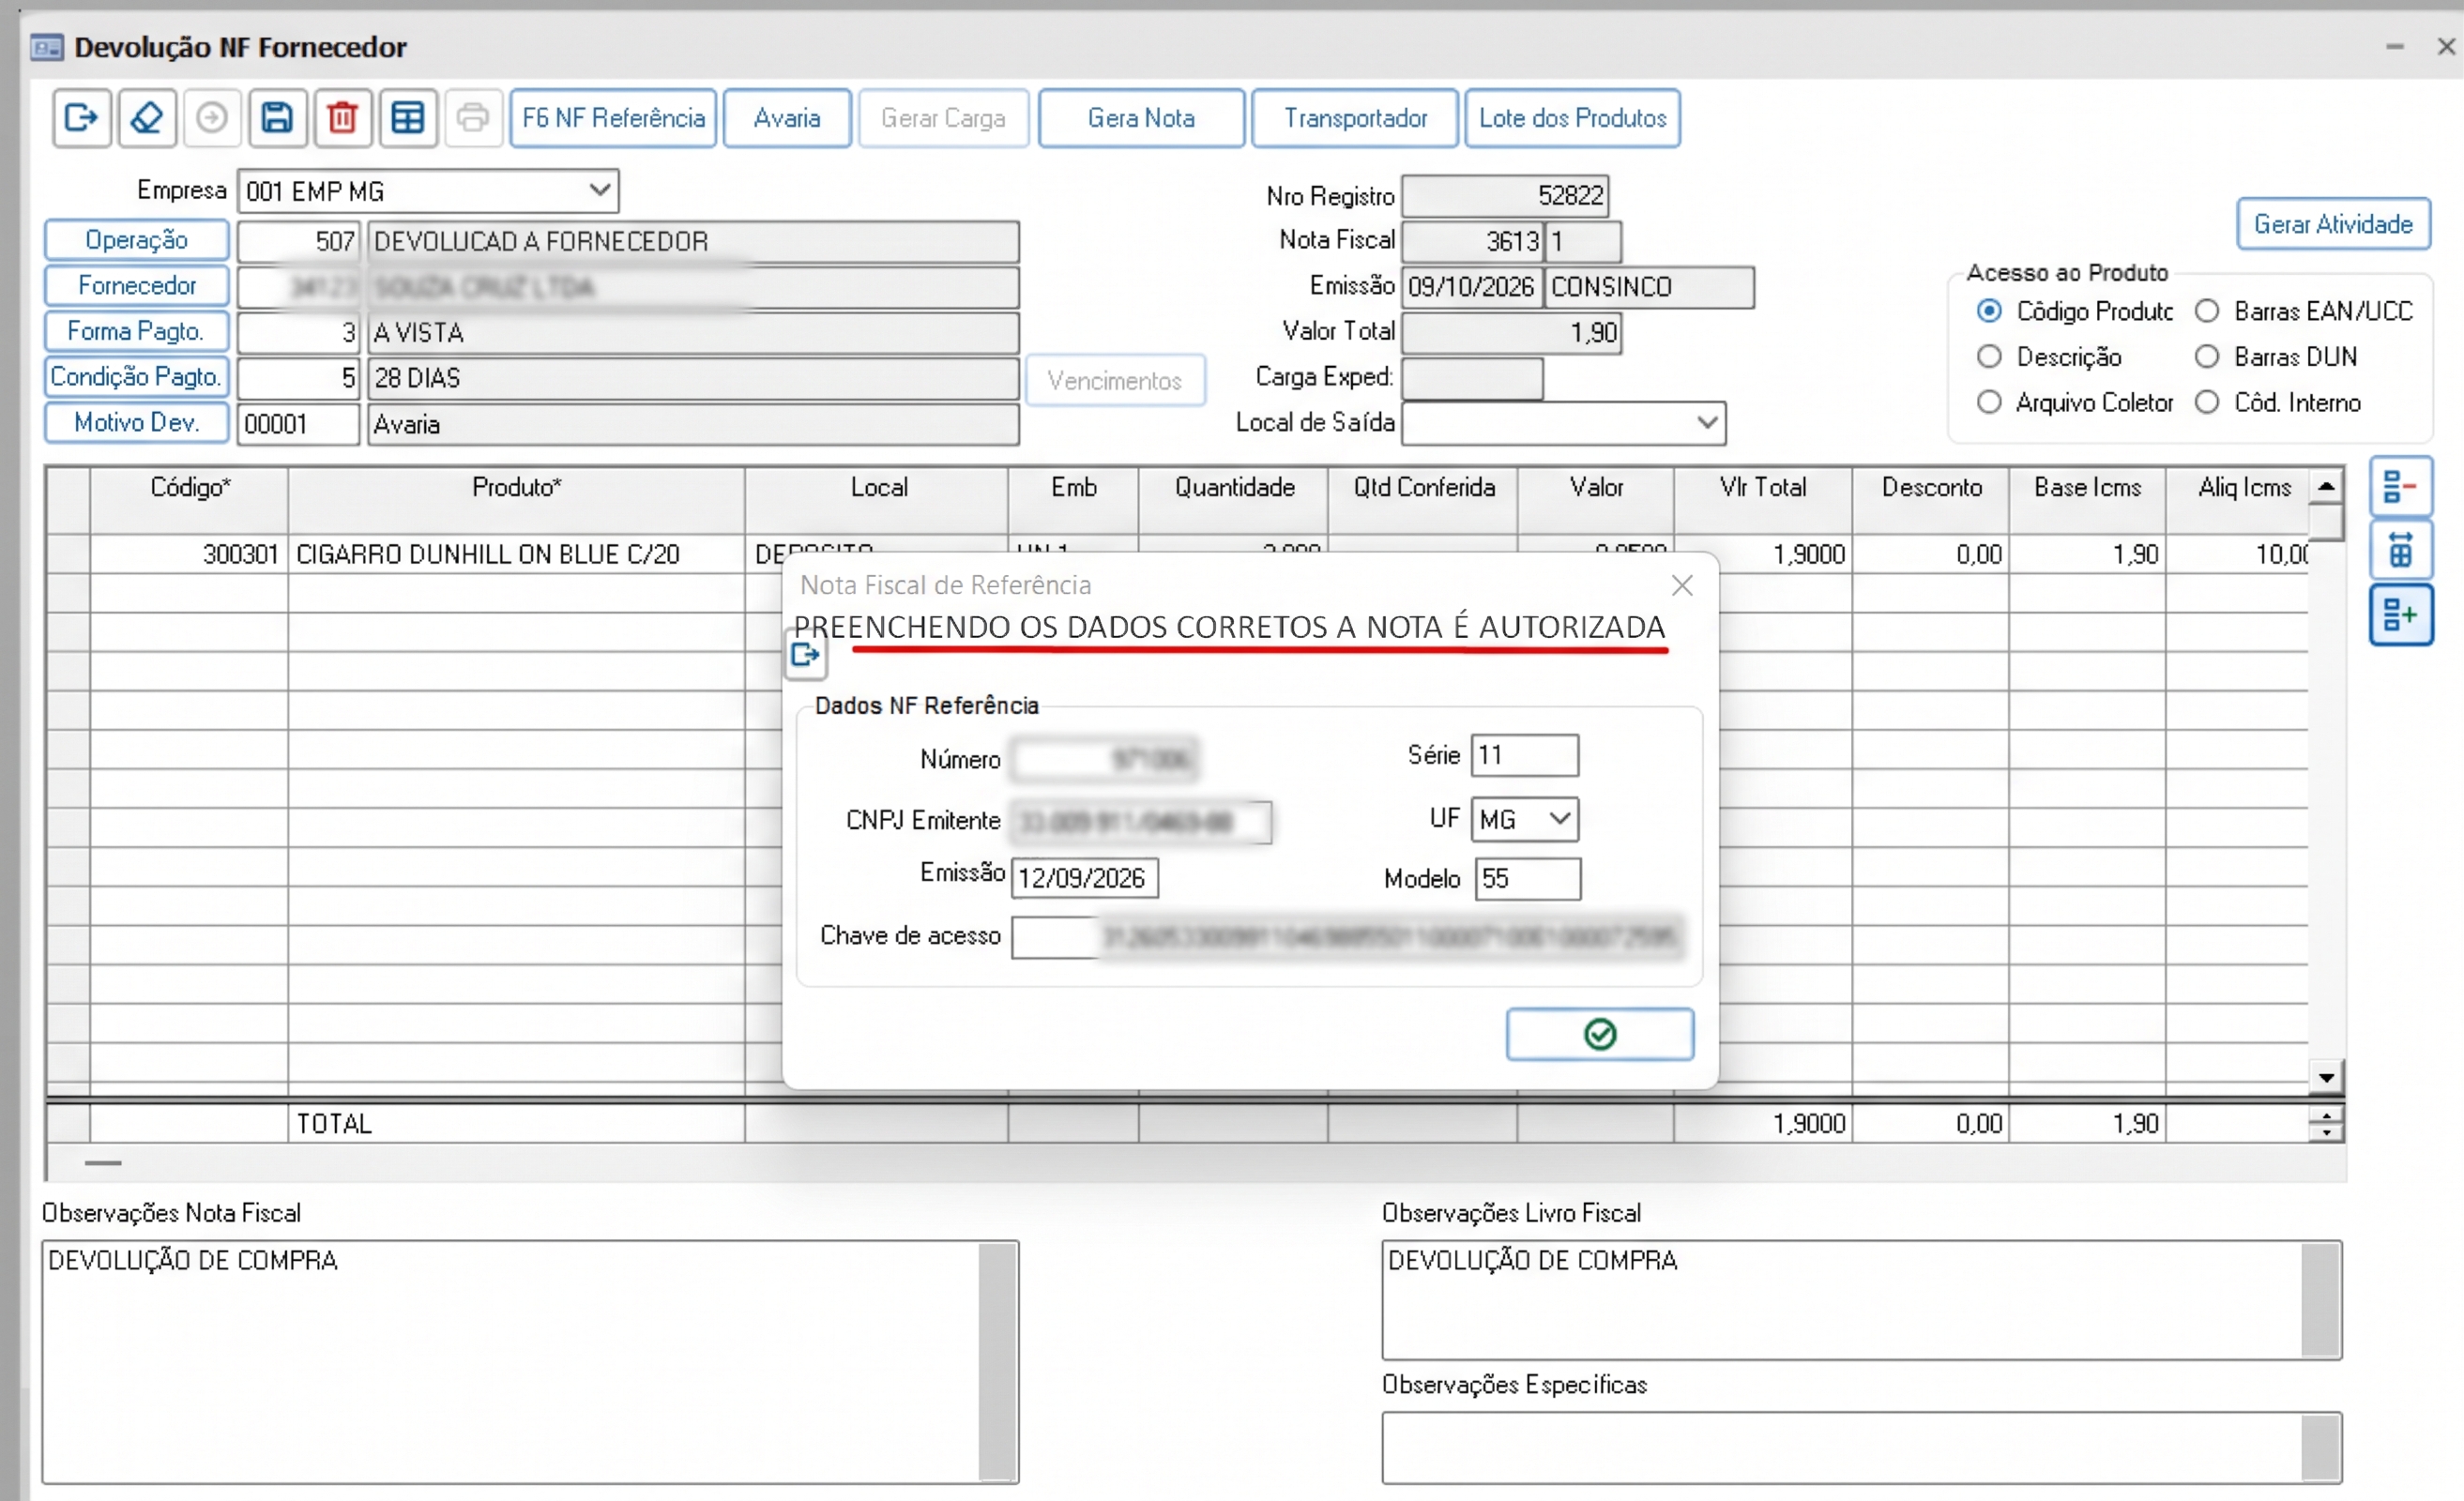Click the Transportador button

pos(1355,118)
